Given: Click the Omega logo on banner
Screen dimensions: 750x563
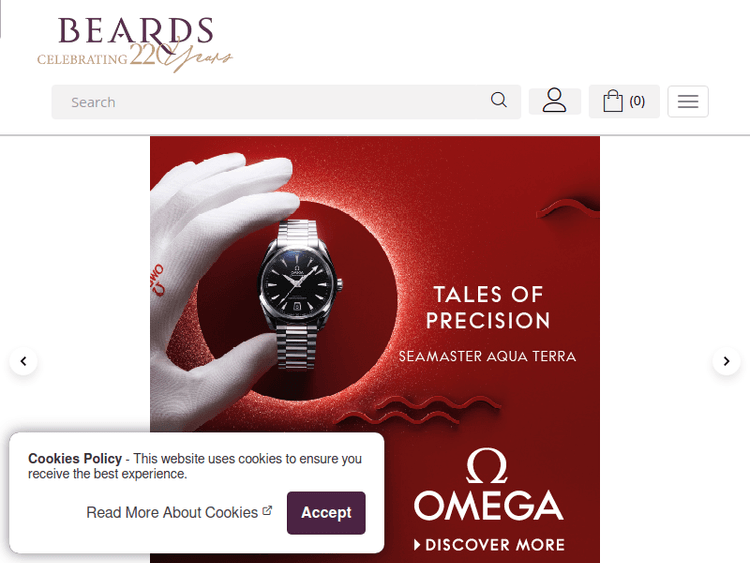Looking at the screenshot, I should 488,484.
